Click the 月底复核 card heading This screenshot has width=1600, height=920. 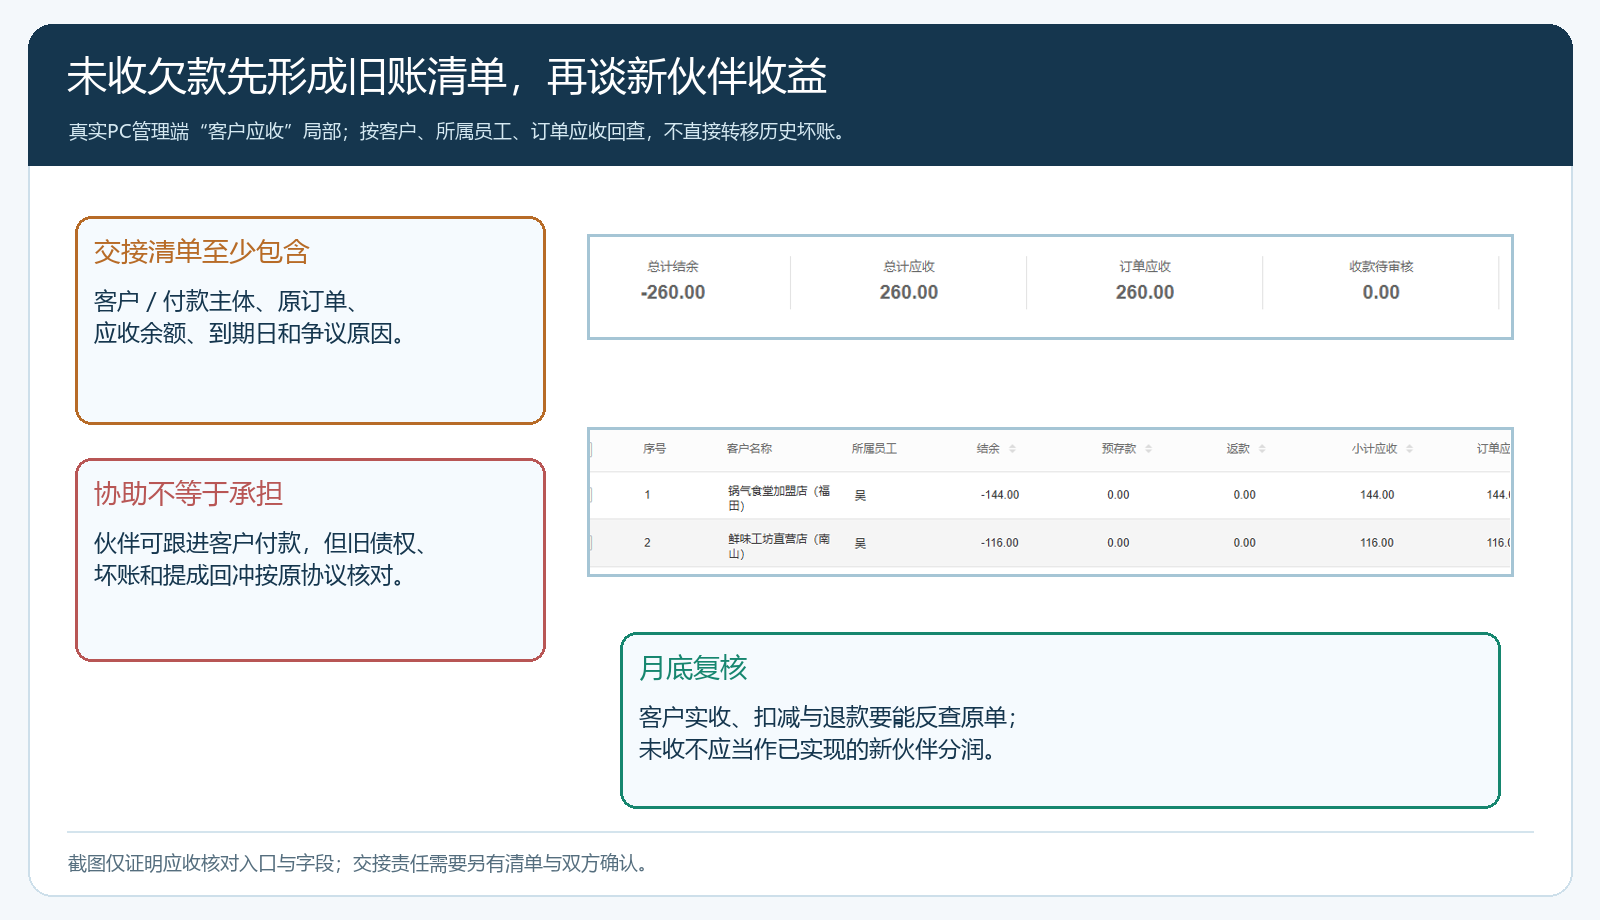tap(693, 668)
